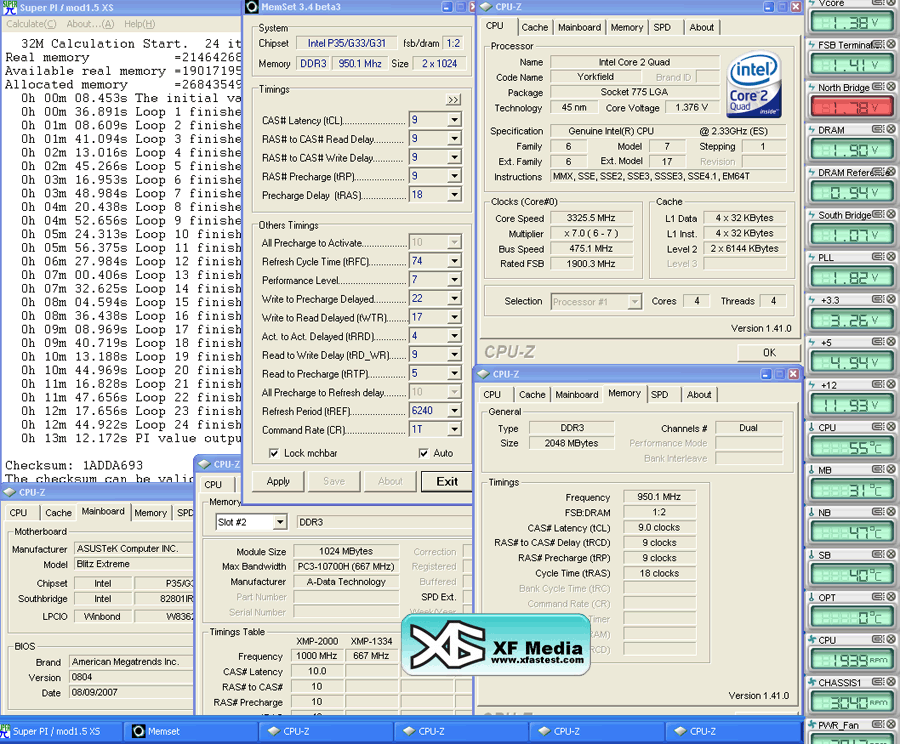This screenshot has width=900, height=744.
Task: Open the Precharge Delay (tRAS) dropdown
Action: (x=454, y=195)
